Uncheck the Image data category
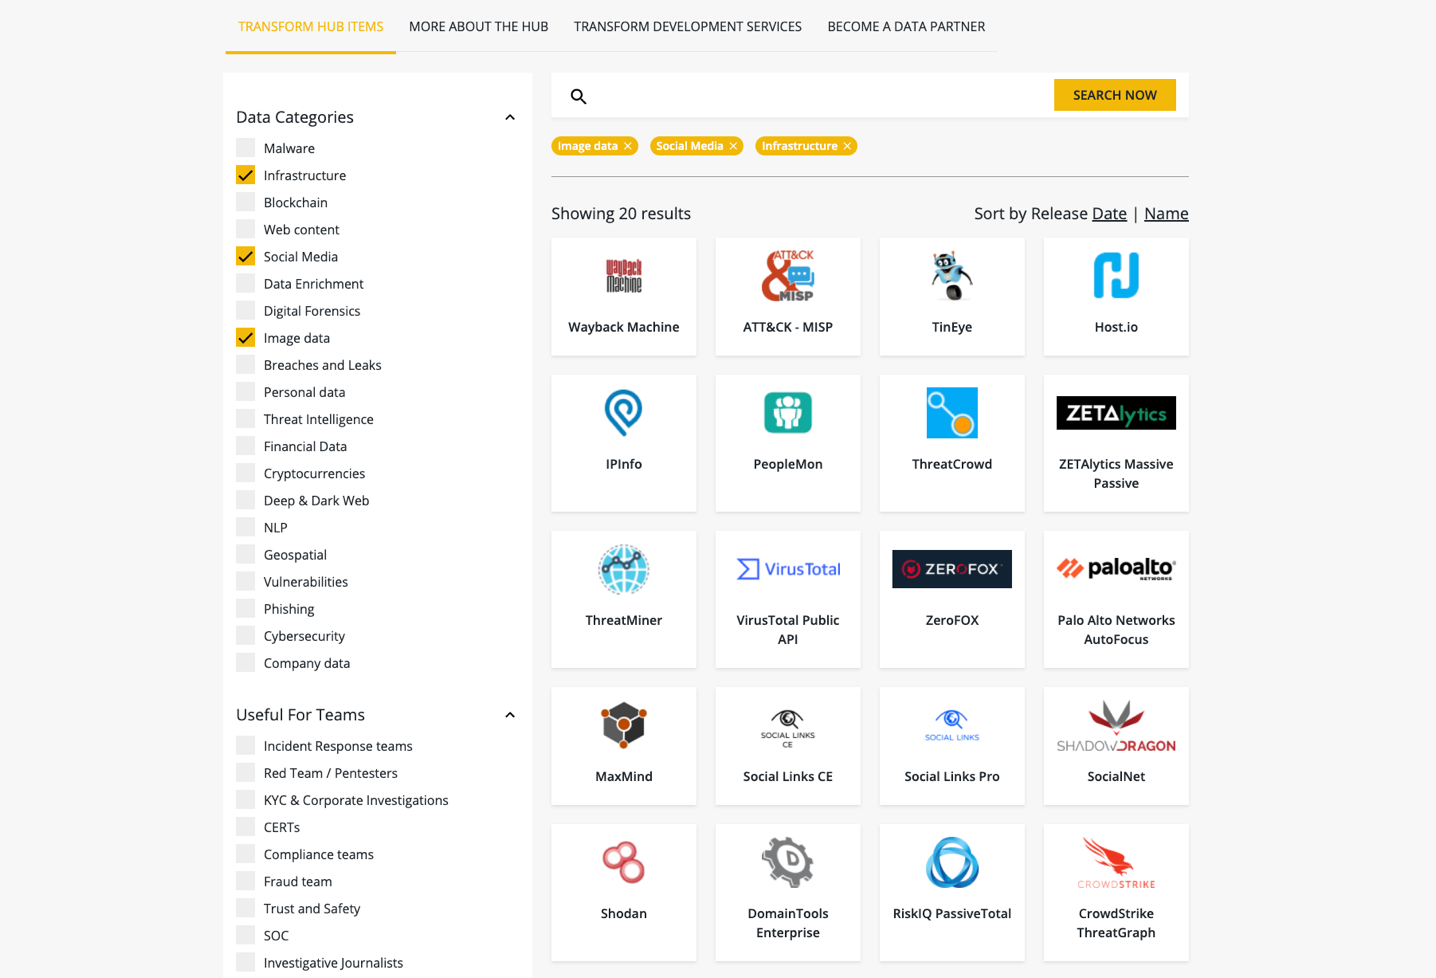This screenshot has height=978, width=1436. click(245, 337)
